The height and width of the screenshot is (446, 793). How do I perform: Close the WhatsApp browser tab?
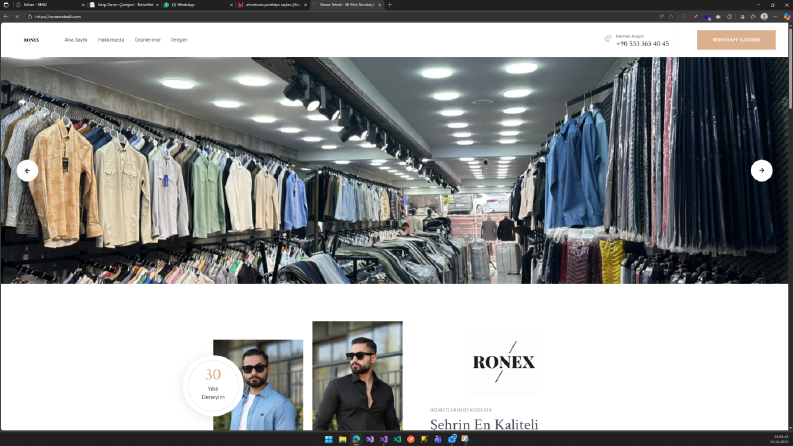coord(231,5)
